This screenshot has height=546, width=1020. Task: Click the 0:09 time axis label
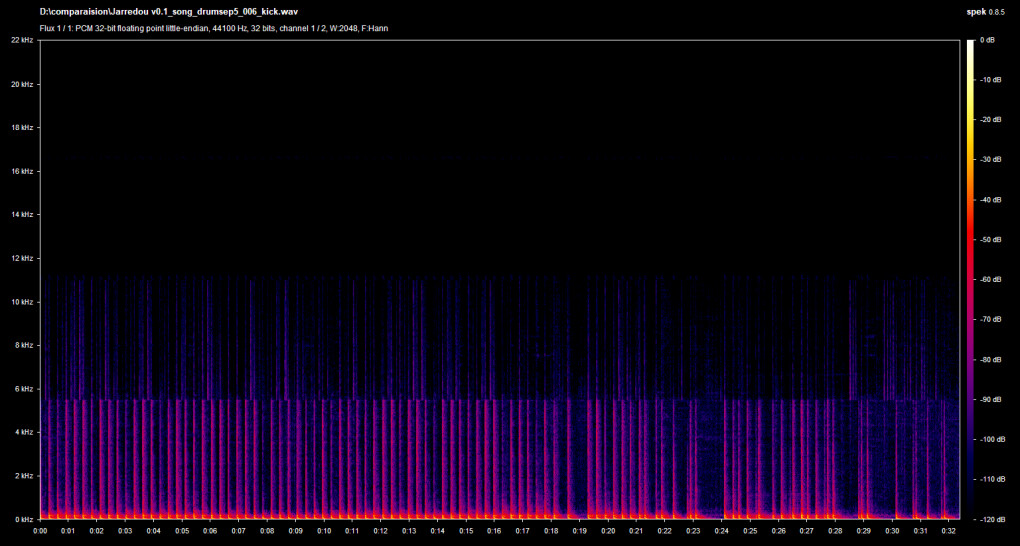(295, 531)
